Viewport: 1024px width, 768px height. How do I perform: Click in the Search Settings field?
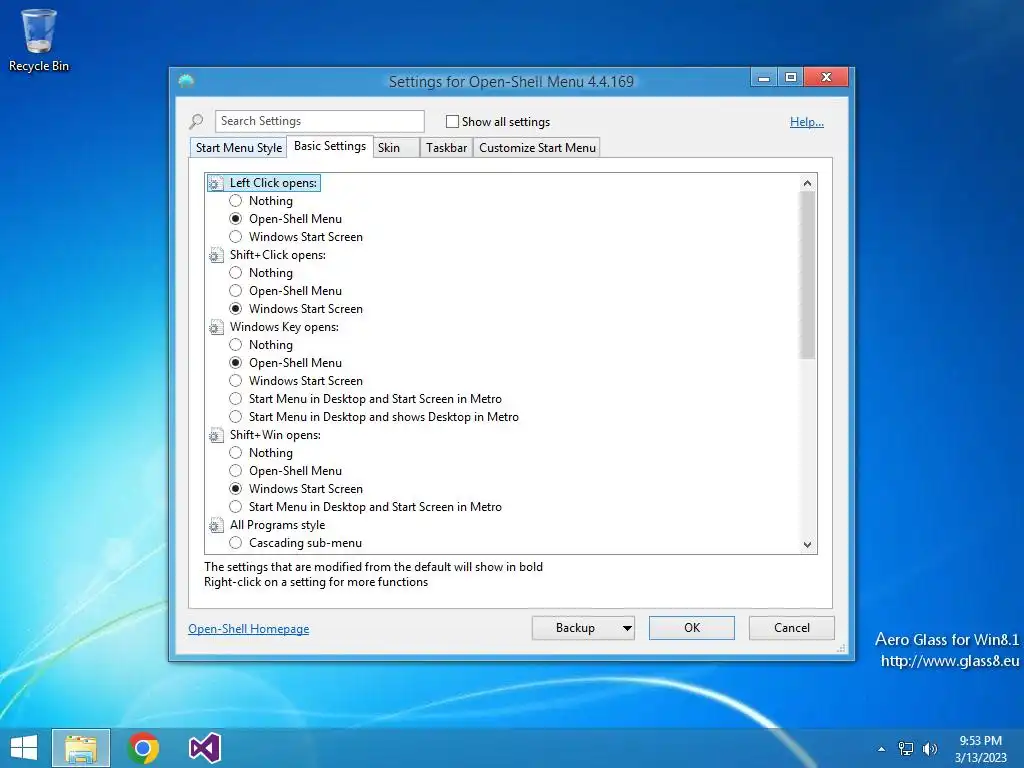(319, 121)
